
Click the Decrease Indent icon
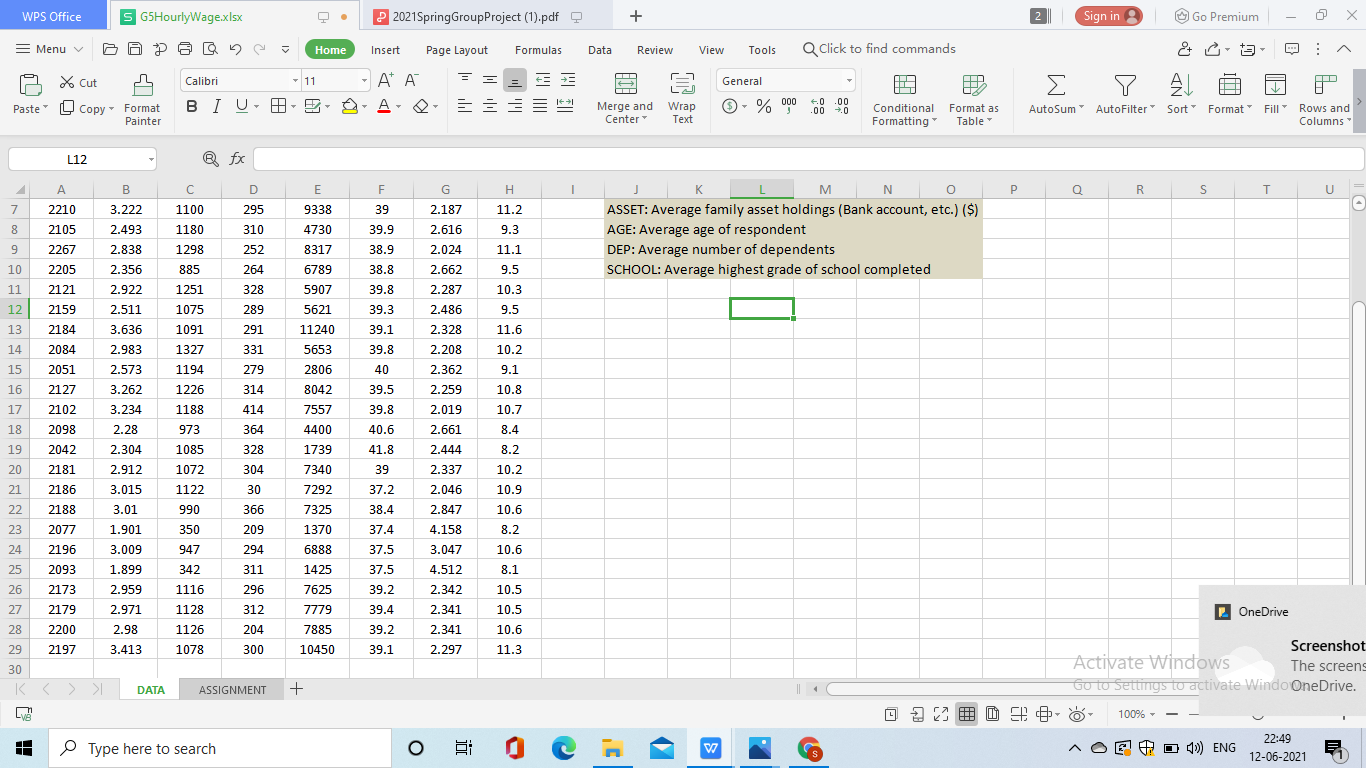point(543,80)
